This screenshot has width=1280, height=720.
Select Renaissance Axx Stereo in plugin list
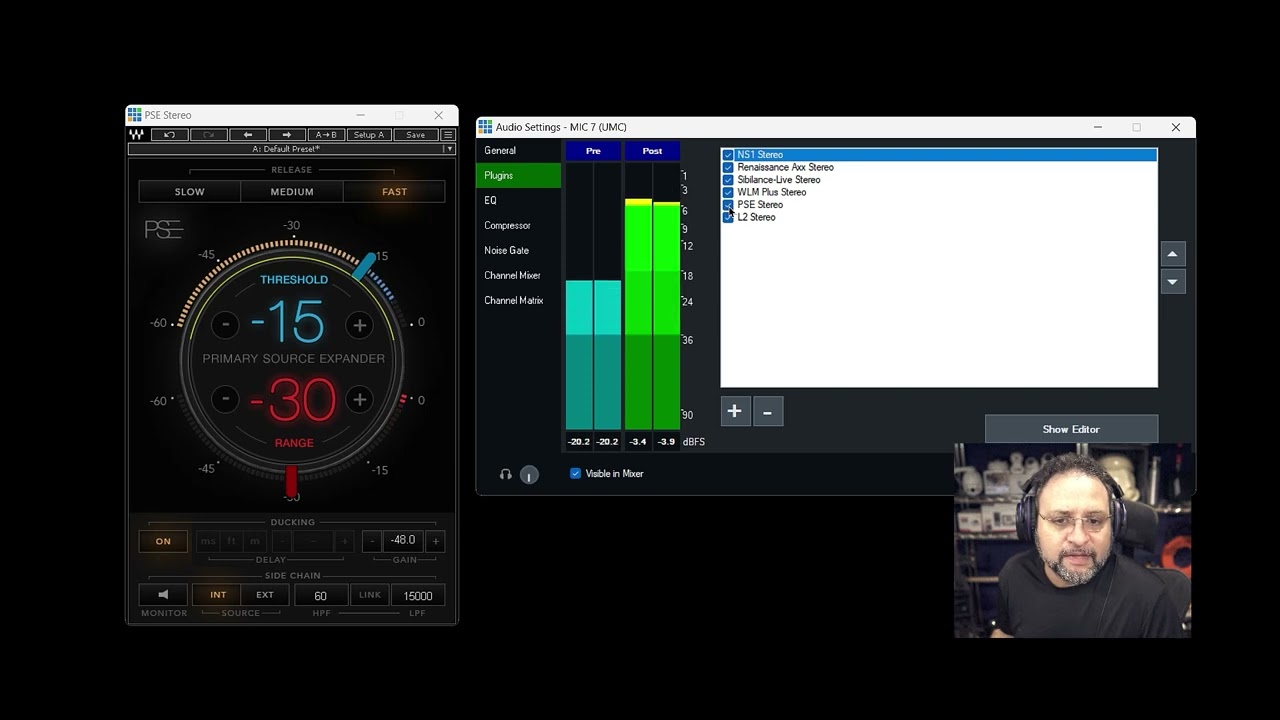[785, 167]
